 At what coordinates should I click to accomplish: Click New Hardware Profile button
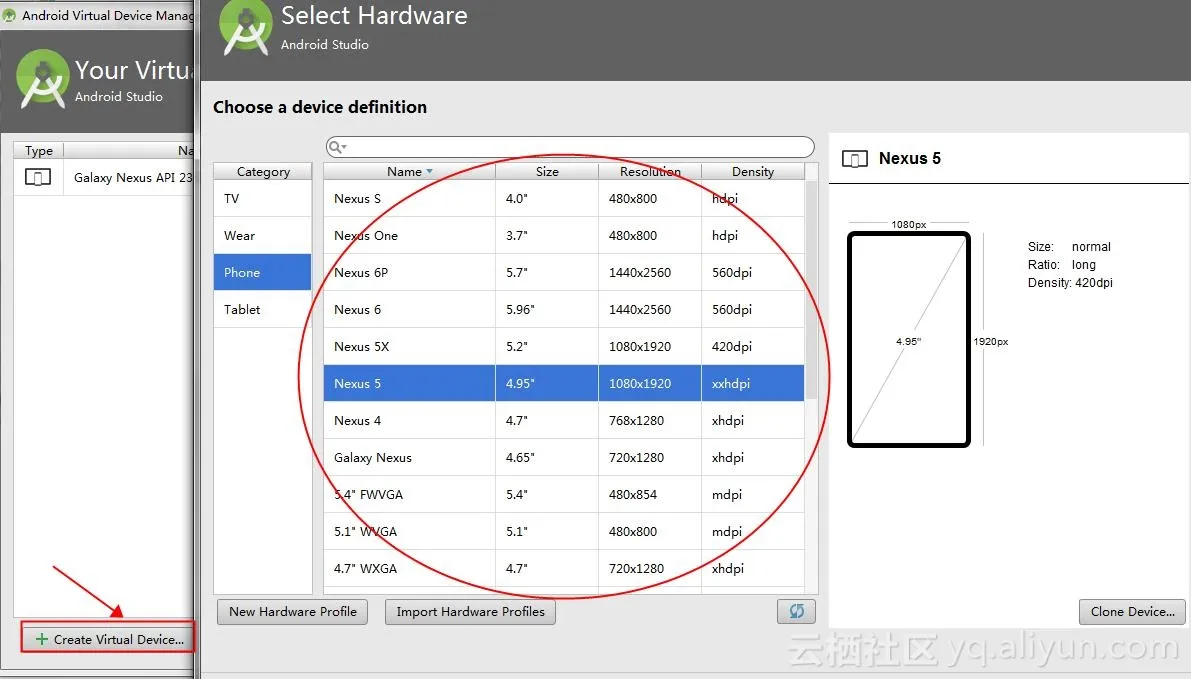click(292, 611)
